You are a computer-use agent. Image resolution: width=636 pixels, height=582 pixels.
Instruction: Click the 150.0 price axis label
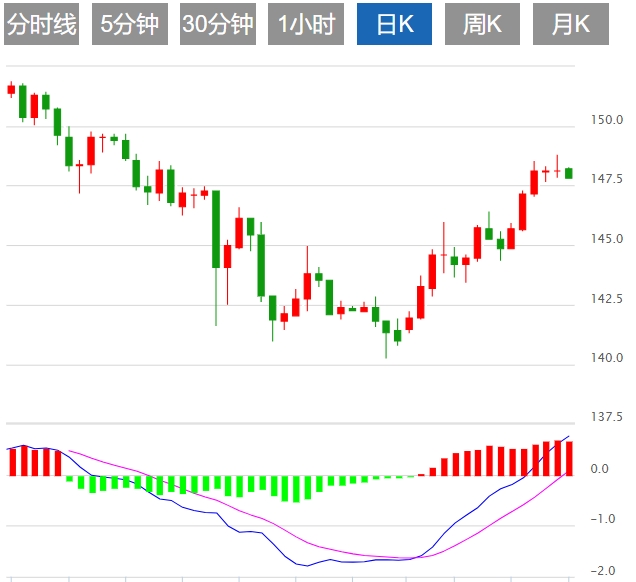click(607, 121)
